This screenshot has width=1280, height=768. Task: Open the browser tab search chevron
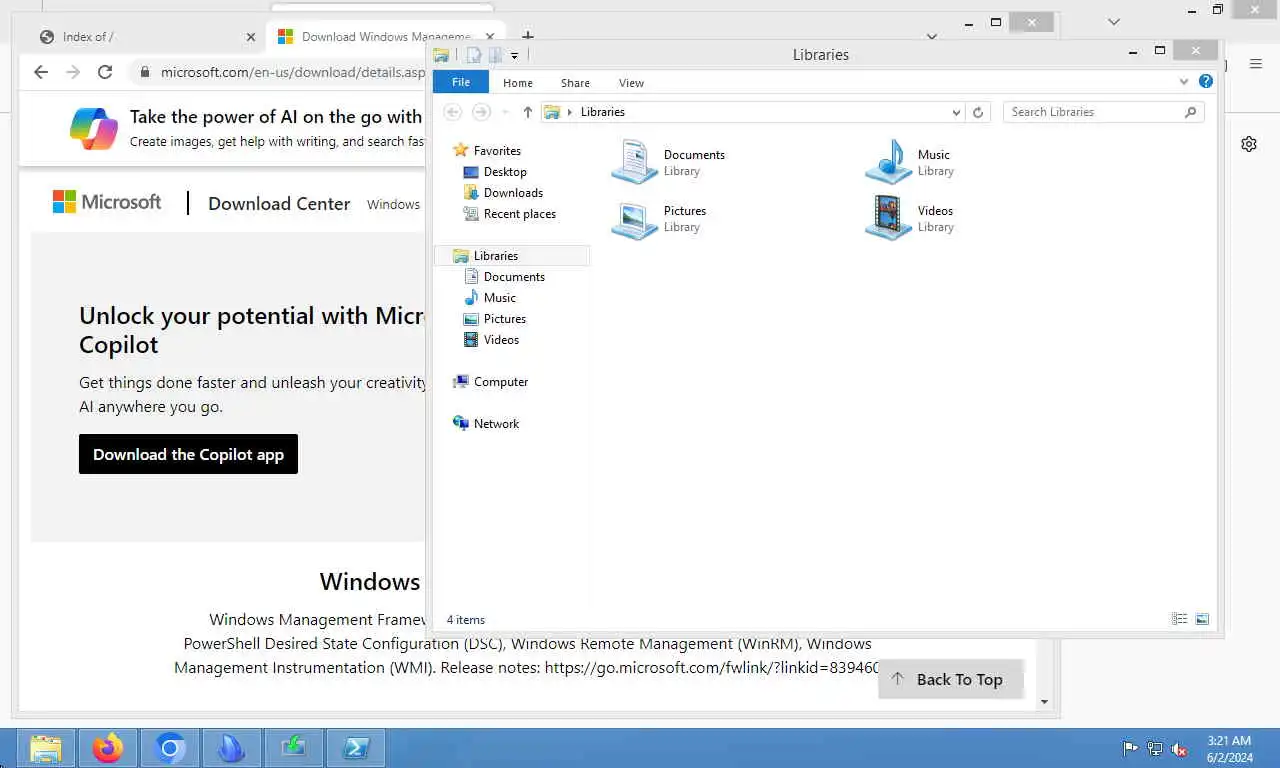tap(932, 37)
